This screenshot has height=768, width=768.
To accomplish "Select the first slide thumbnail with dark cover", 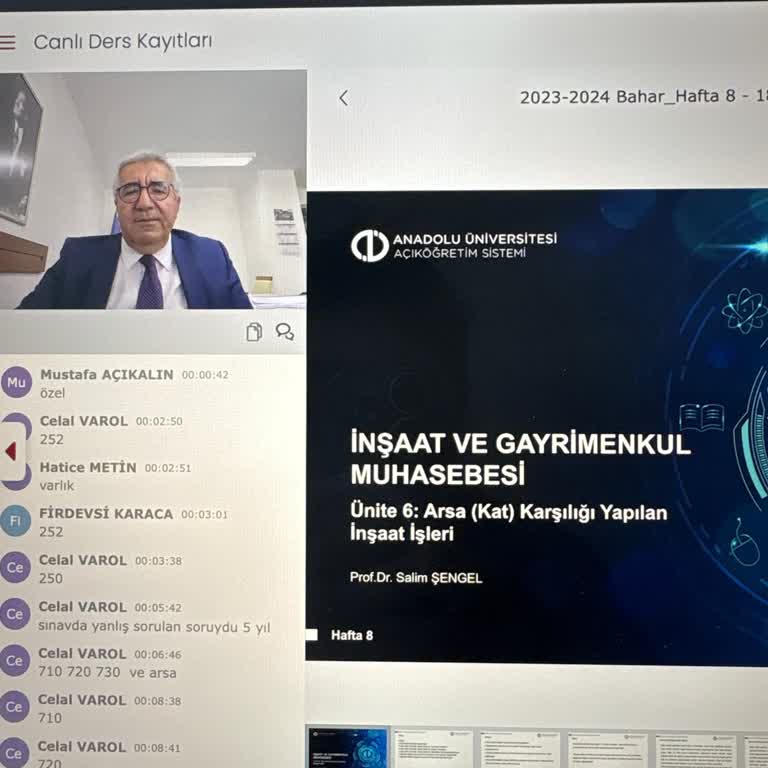I will pos(348,748).
